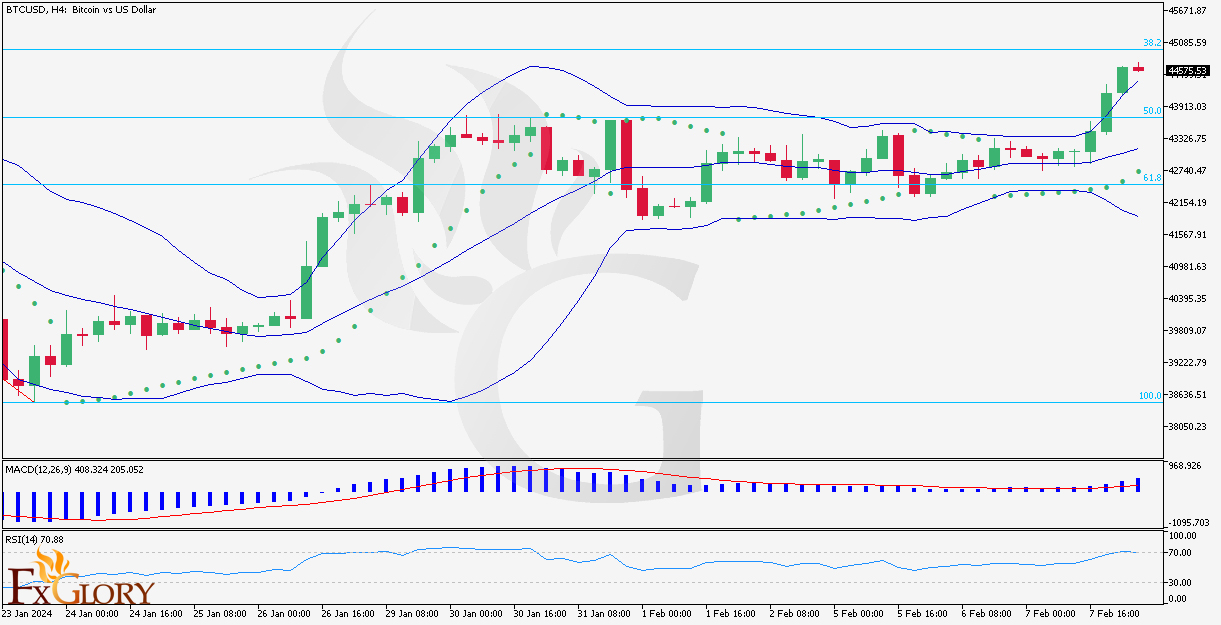Click the RSI(14) 70.88 indicator label

coord(34,539)
